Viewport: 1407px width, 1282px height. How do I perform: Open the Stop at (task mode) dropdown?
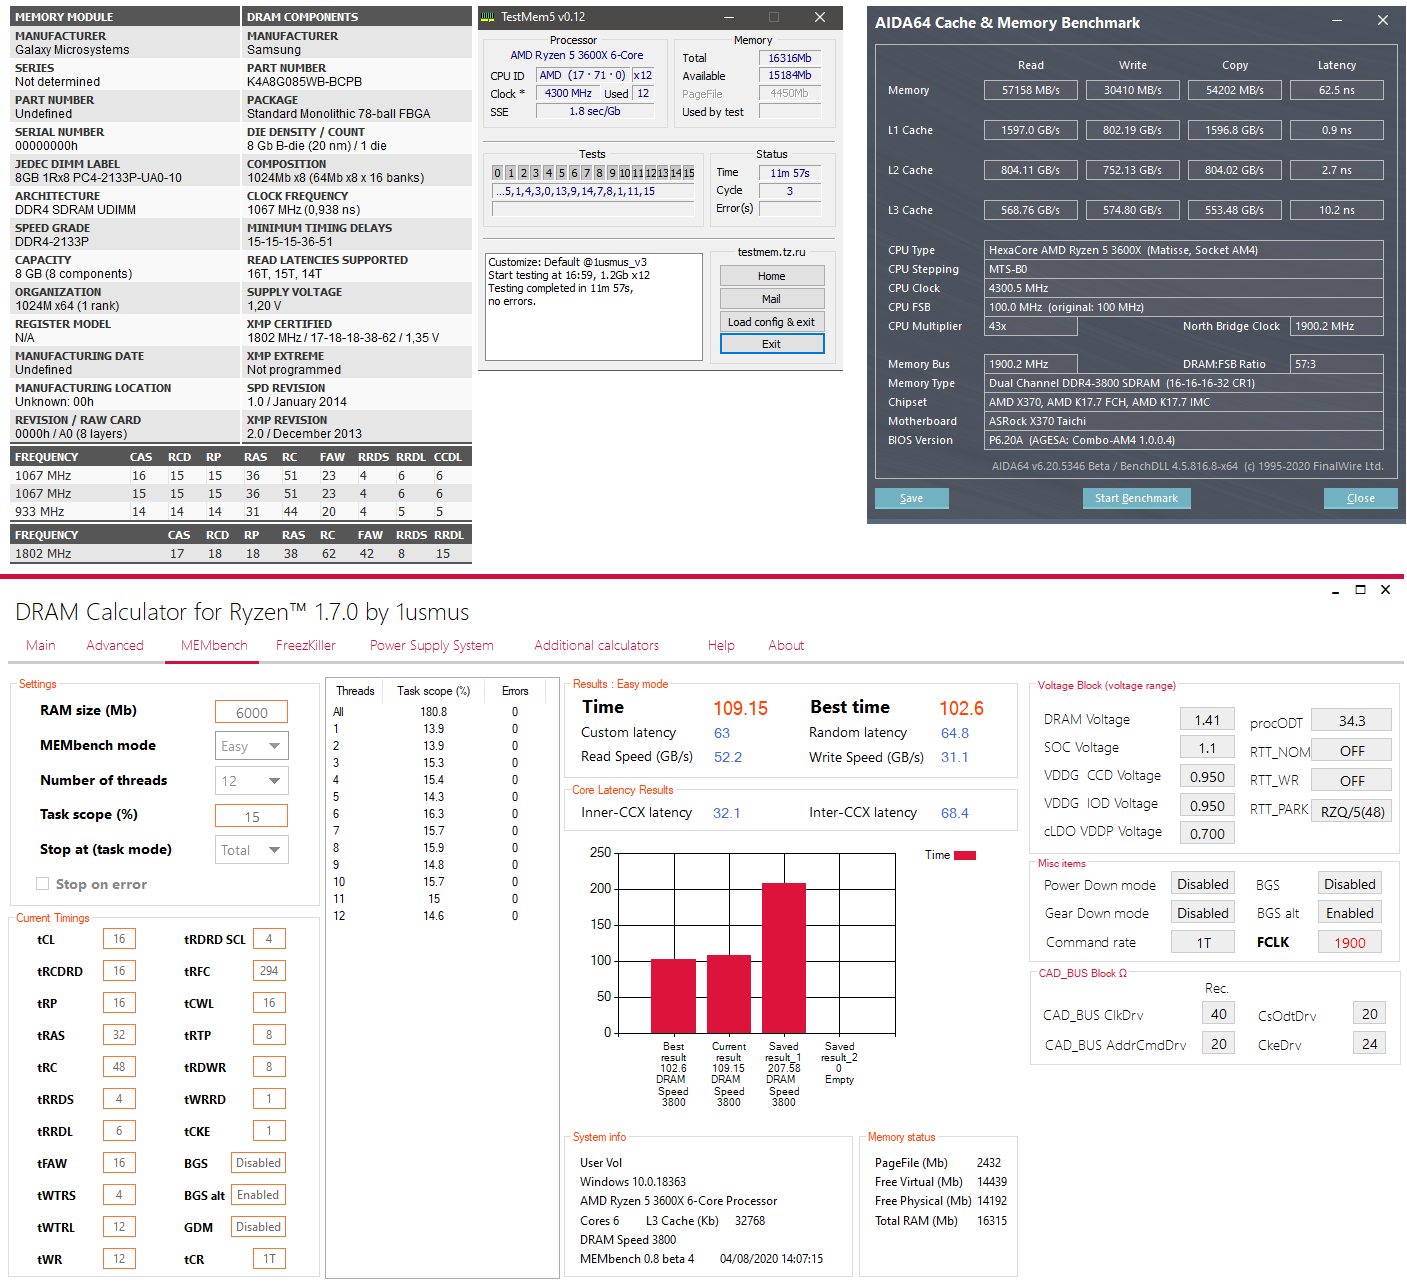252,850
